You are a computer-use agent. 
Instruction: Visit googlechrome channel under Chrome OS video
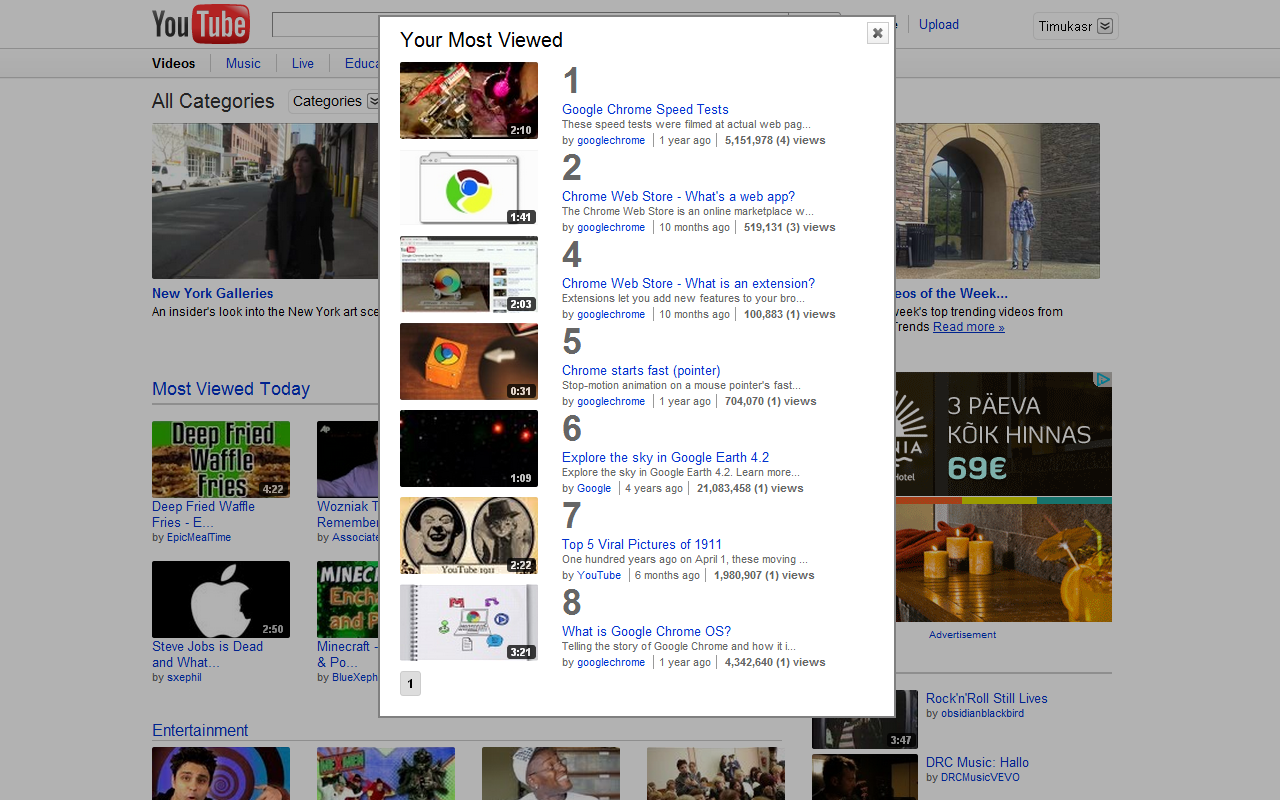[x=611, y=663]
